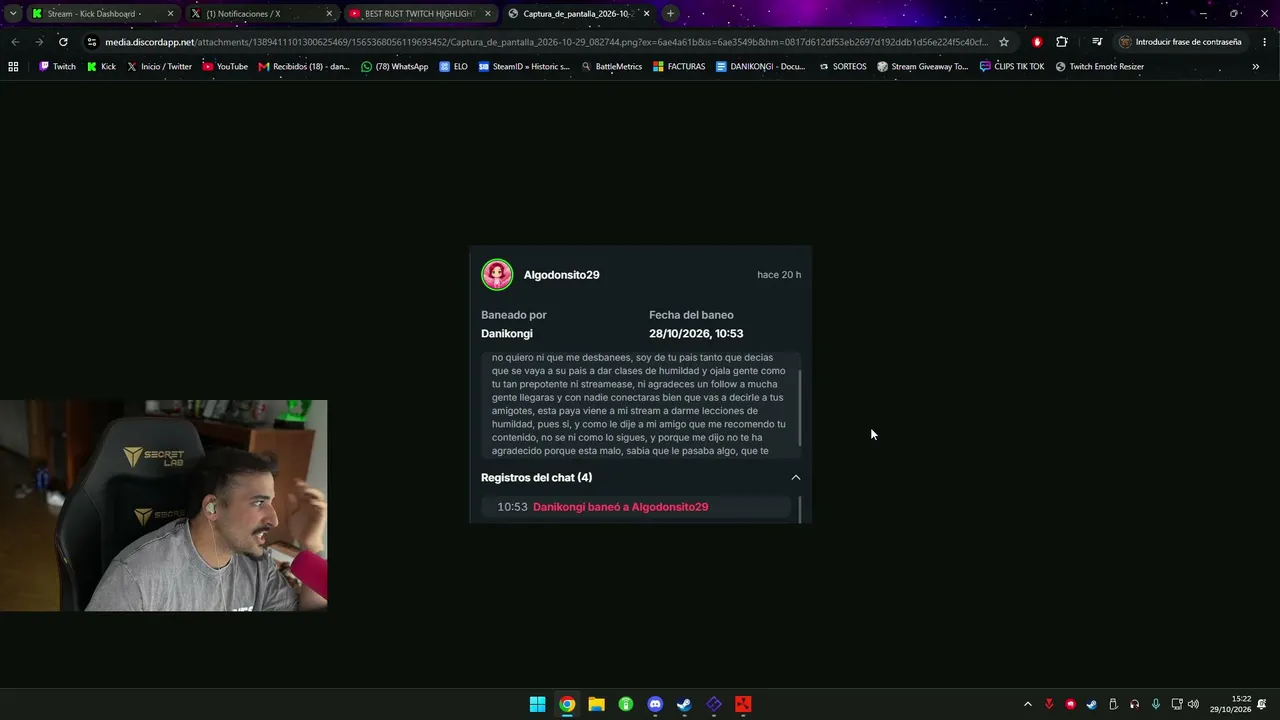1280x720 pixels.
Task: Click the headset icon in system tray
Action: pyautogui.click(x=1134, y=704)
